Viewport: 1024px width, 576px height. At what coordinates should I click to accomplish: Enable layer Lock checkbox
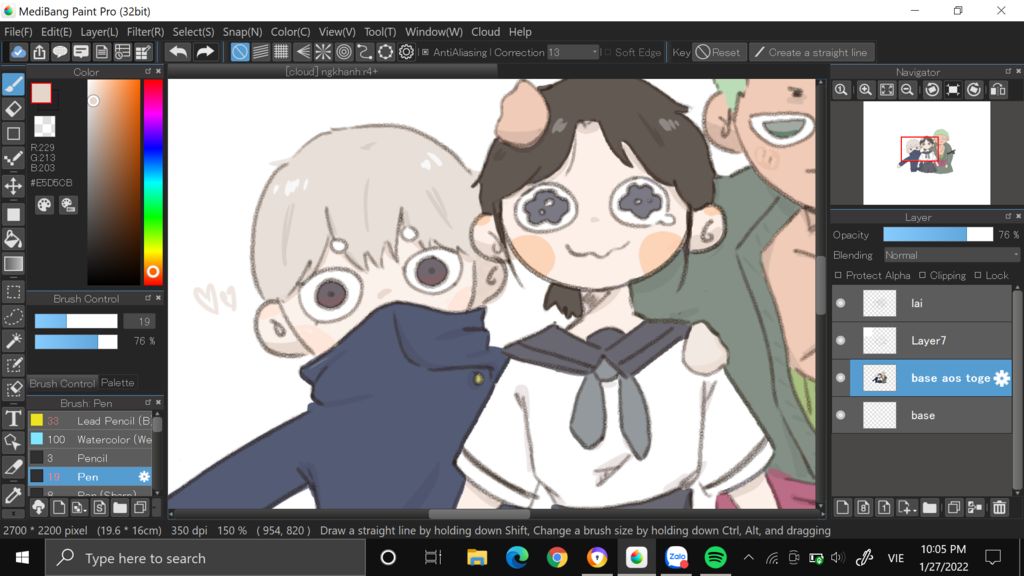tap(978, 276)
